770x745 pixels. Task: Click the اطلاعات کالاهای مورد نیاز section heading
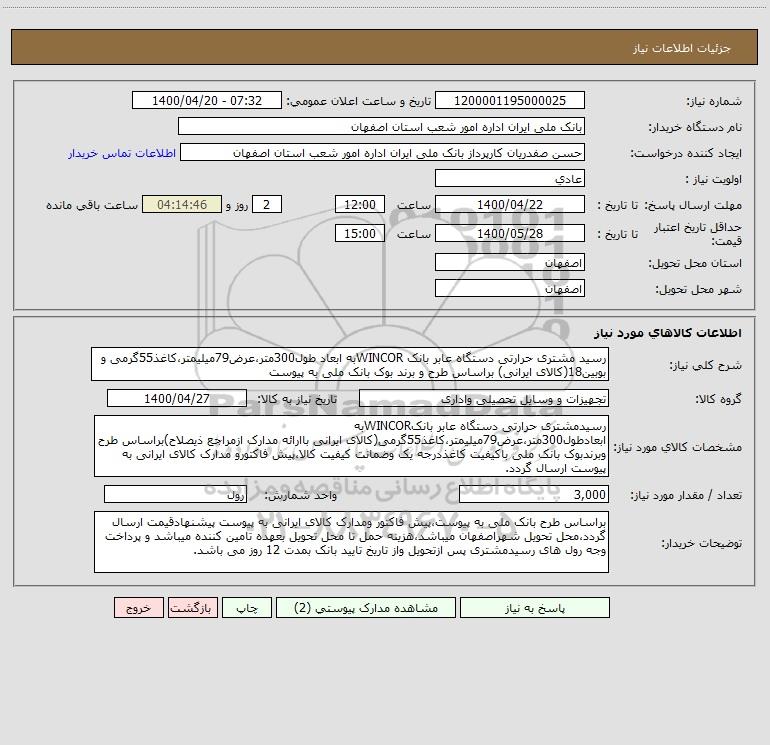[x=668, y=333]
